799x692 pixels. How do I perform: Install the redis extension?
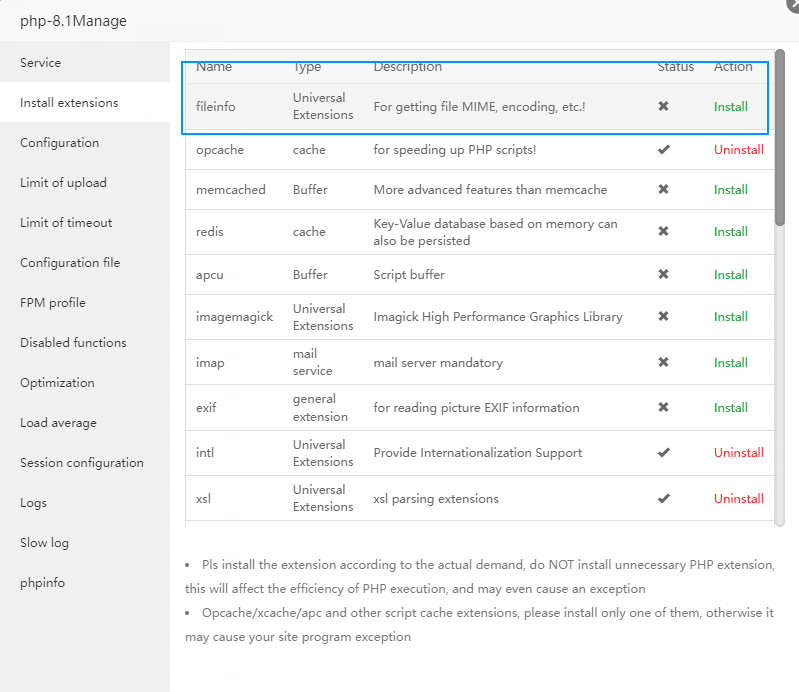click(x=730, y=231)
